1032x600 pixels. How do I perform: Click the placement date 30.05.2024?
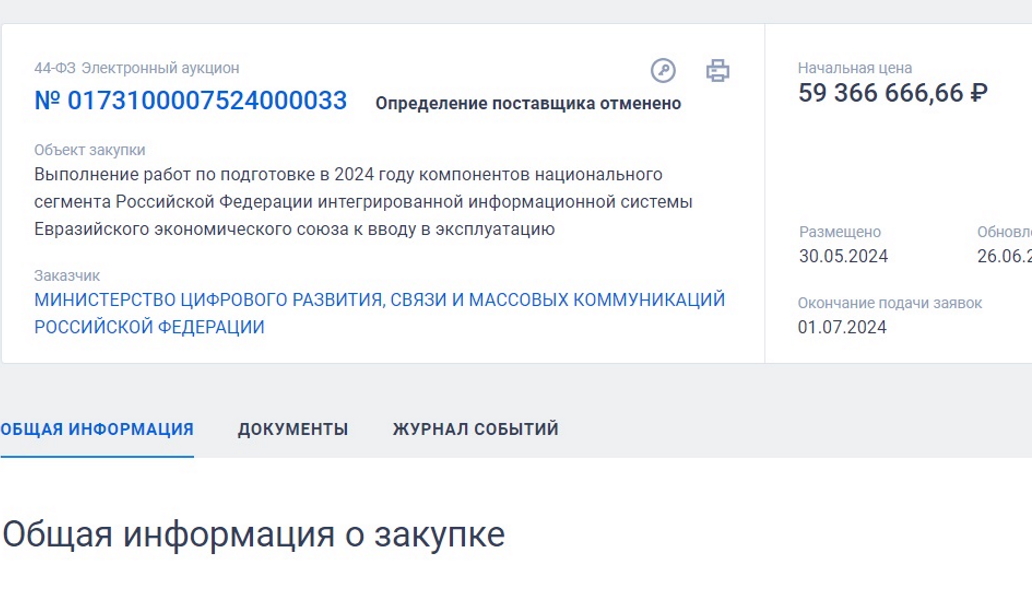pyautogui.click(x=843, y=256)
